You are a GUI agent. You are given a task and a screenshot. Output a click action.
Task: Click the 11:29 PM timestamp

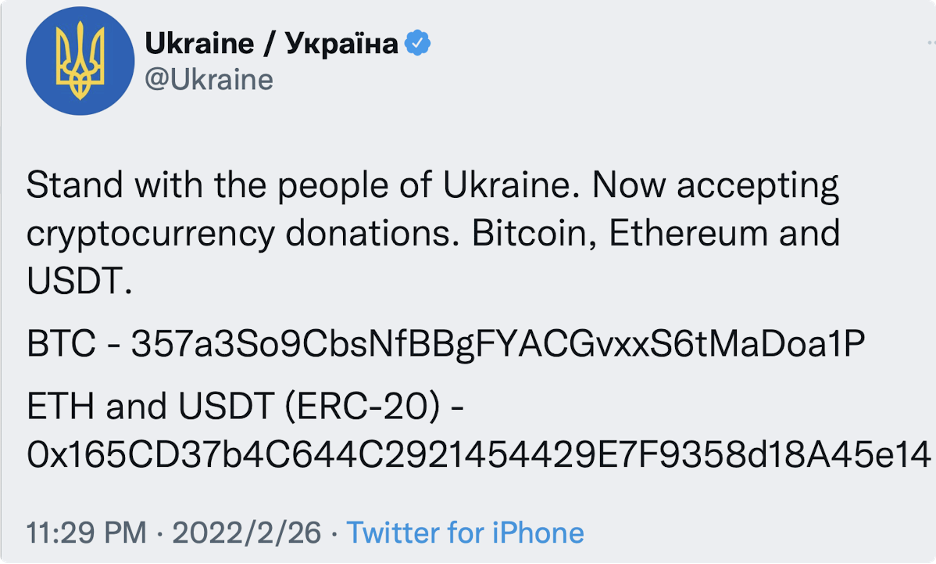(x=87, y=532)
